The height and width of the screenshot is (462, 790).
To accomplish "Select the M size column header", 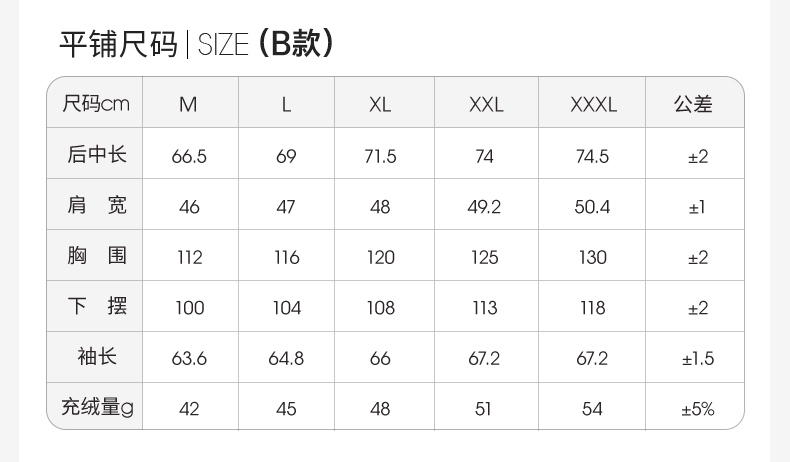I will click(188, 105).
